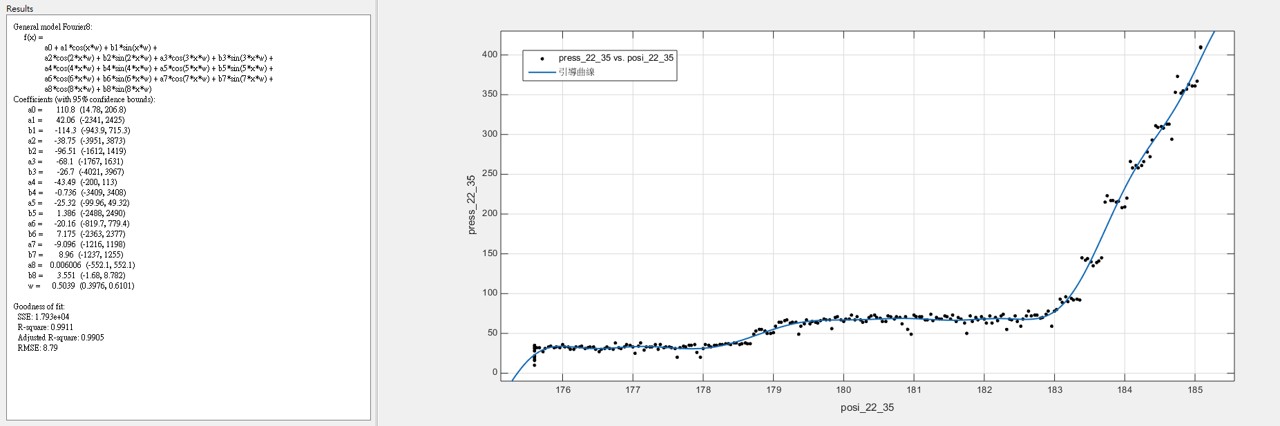This screenshot has height=426, width=1280.
Task: Click the 180 tick label on x-axis
Action: click(843, 391)
